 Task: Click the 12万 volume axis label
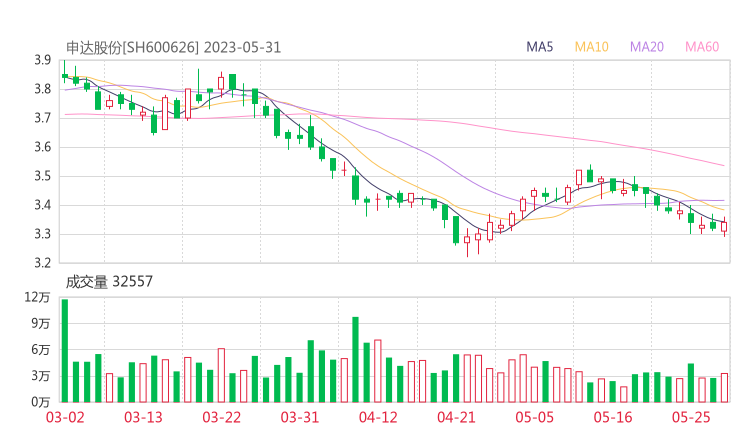point(37,297)
